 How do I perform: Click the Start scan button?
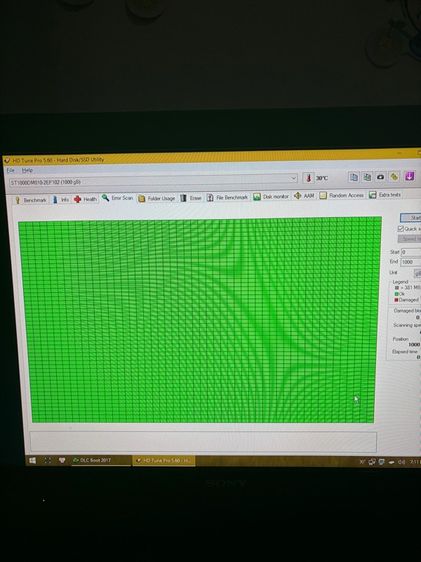pos(411,218)
